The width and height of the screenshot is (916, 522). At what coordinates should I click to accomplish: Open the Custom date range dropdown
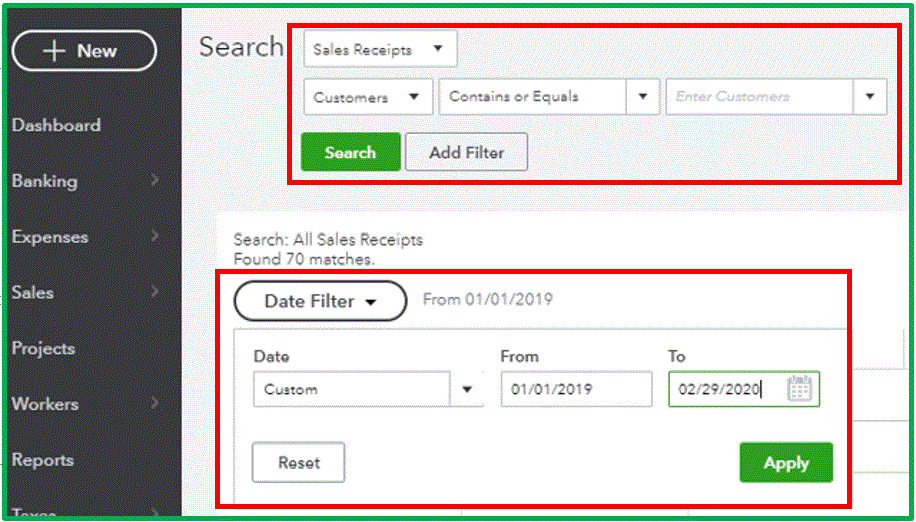(x=367, y=390)
